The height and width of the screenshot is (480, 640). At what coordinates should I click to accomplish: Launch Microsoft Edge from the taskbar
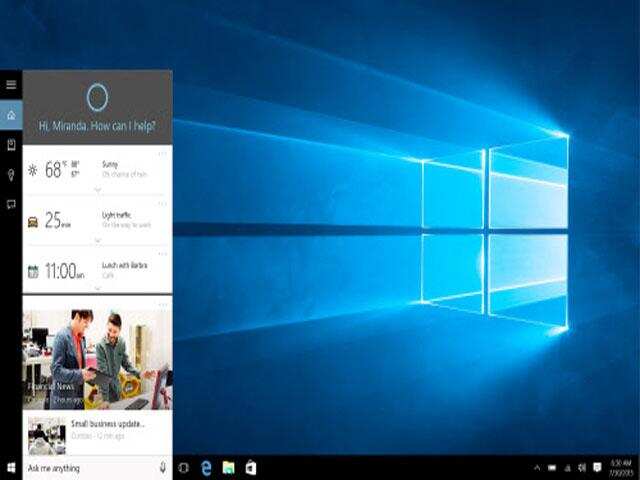[206, 468]
